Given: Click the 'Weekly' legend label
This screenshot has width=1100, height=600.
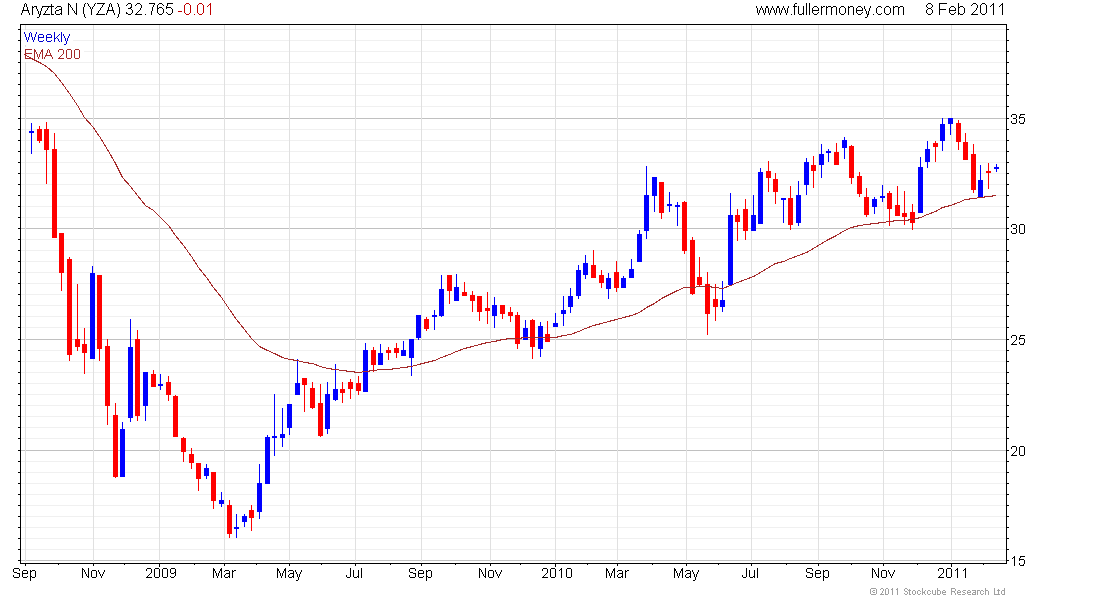Looking at the screenshot, I should click(x=47, y=37).
